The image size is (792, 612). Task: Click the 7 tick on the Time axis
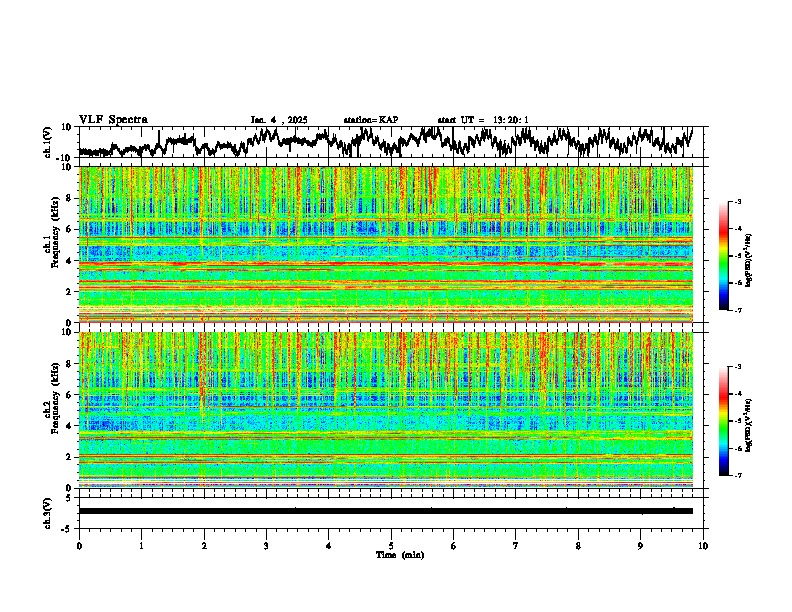516,546
